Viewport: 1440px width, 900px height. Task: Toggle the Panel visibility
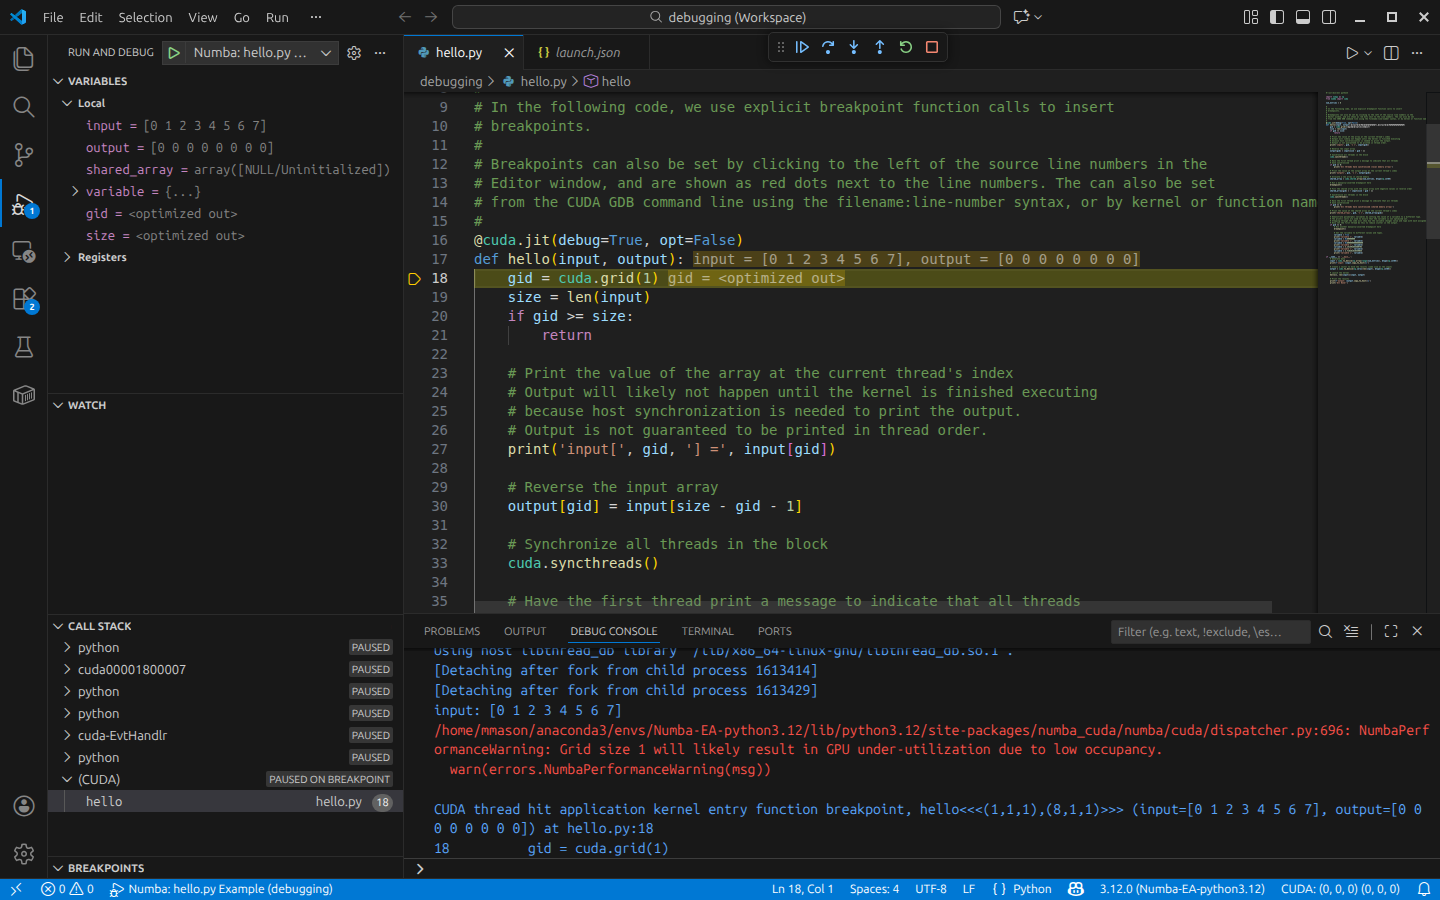point(1301,17)
